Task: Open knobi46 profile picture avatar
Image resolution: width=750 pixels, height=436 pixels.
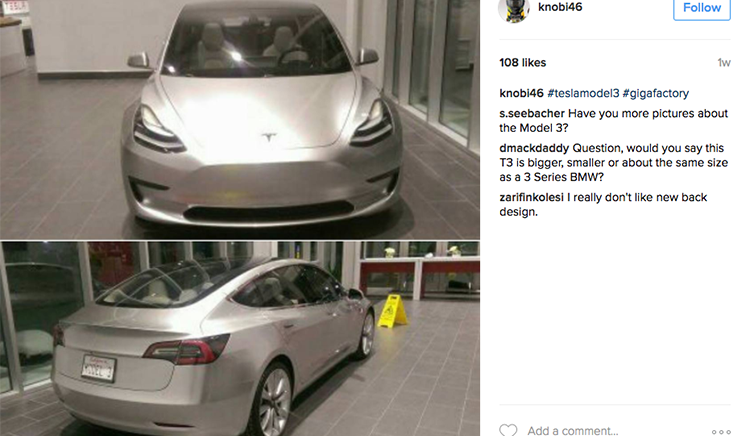Action: (x=514, y=9)
